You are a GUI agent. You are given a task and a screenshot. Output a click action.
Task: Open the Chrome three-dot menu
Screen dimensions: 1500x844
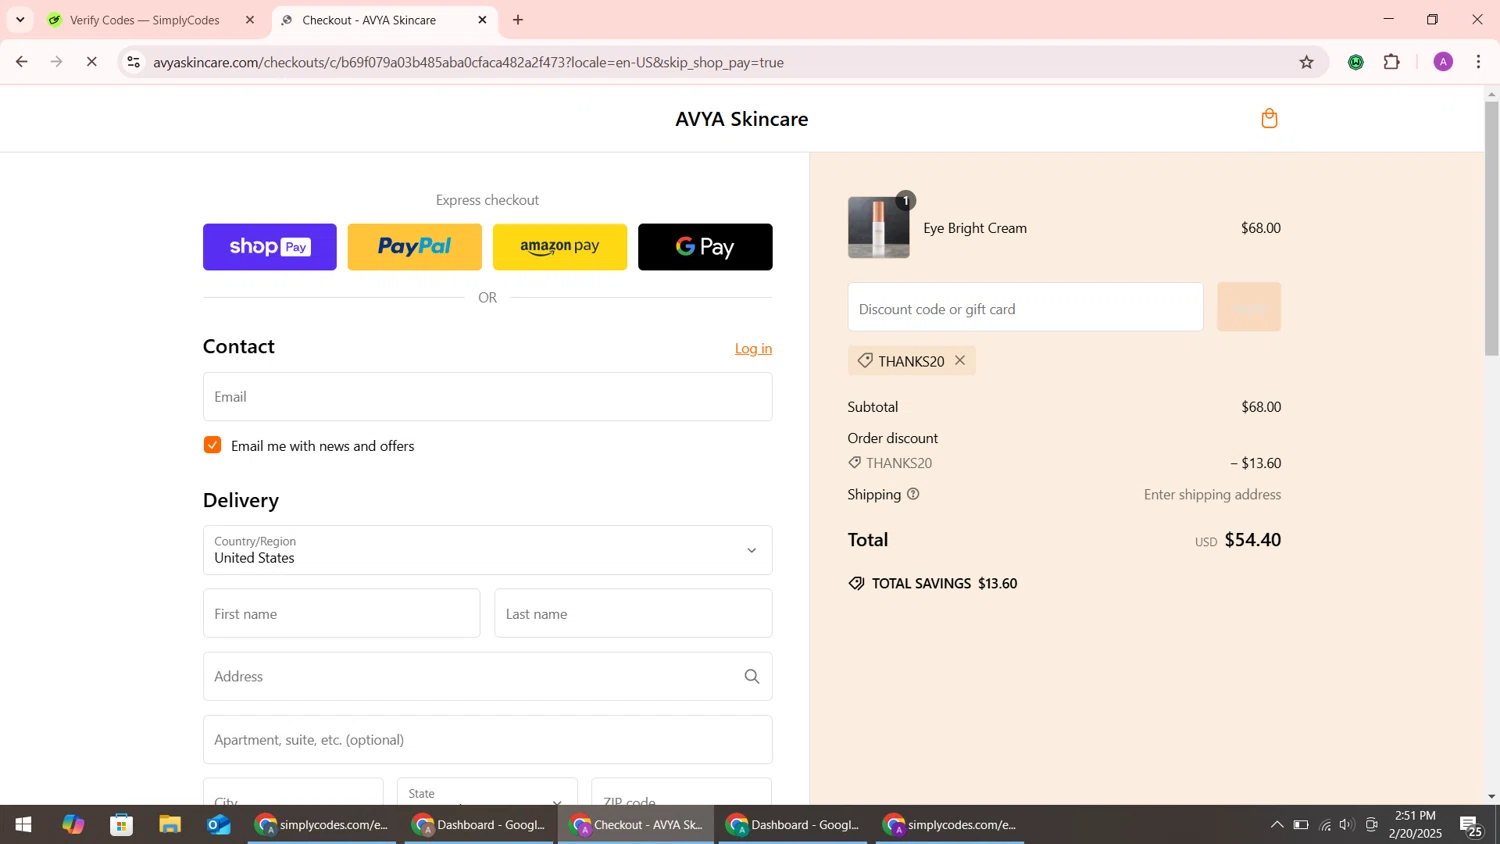point(1479,62)
